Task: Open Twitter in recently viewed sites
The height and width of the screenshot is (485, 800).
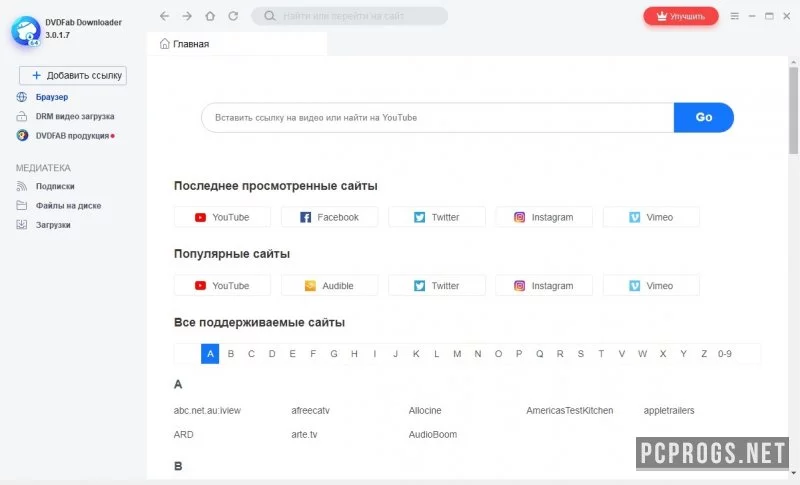Action: pyautogui.click(x=437, y=217)
